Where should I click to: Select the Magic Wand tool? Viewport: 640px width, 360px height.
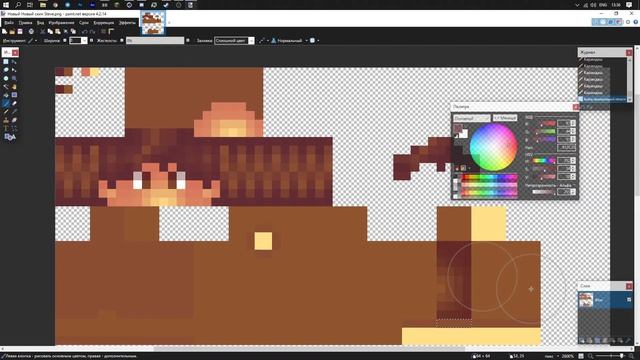pos(6,87)
